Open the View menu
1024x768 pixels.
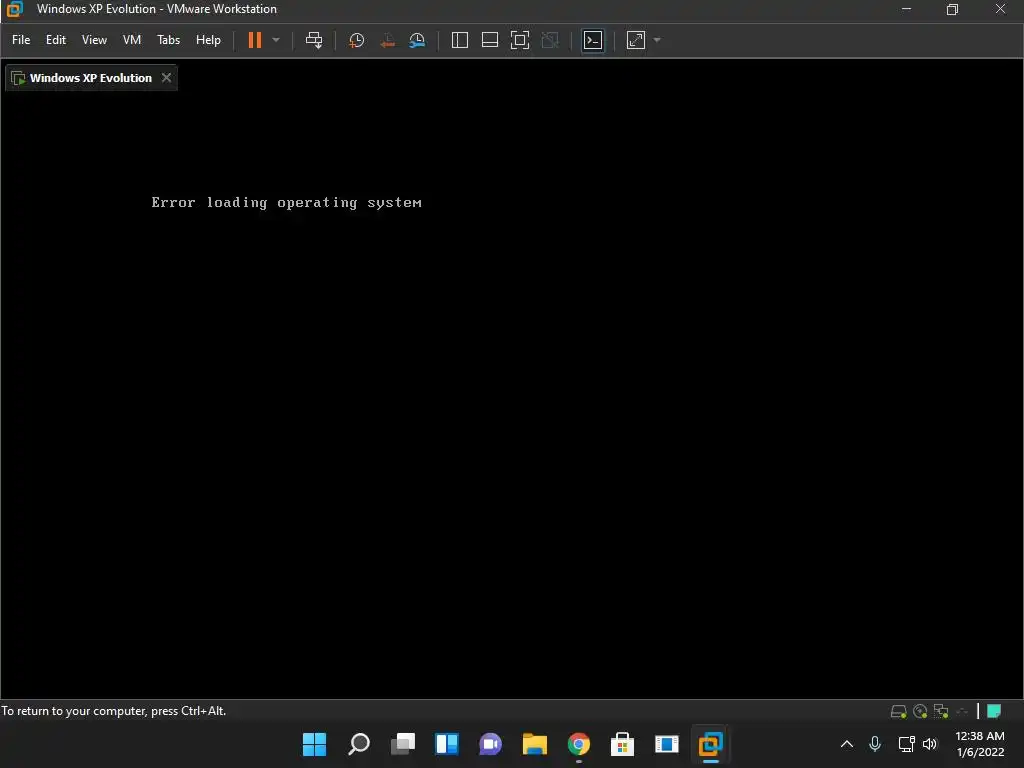pyautogui.click(x=94, y=40)
